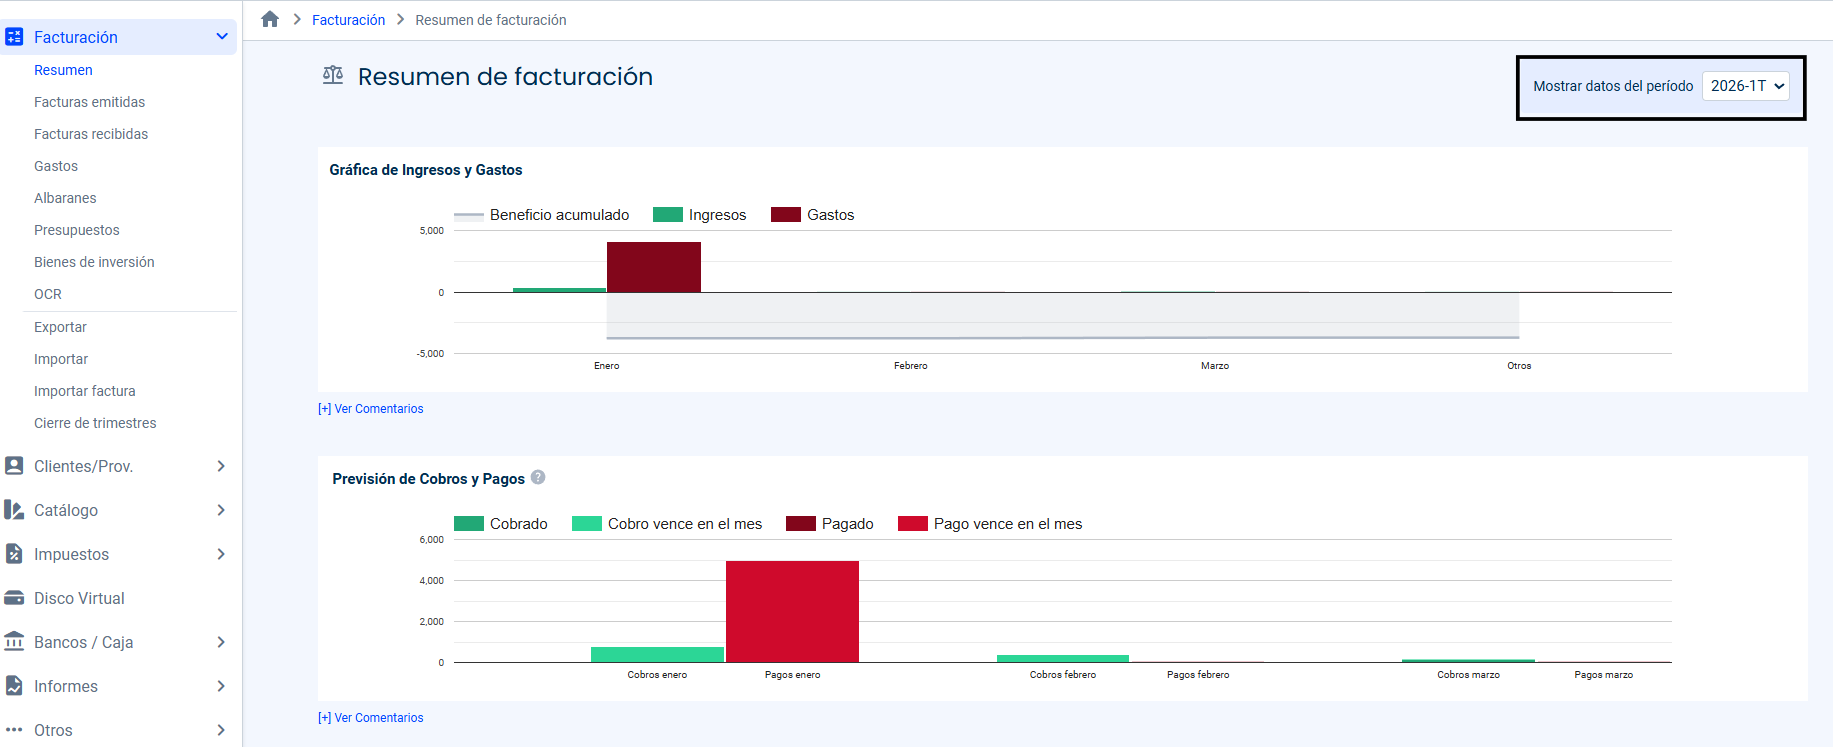The width and height of the screenshot is (1833, 747).
Task: Toggle Gastos series in chart legend
Action: coord(812,215)
